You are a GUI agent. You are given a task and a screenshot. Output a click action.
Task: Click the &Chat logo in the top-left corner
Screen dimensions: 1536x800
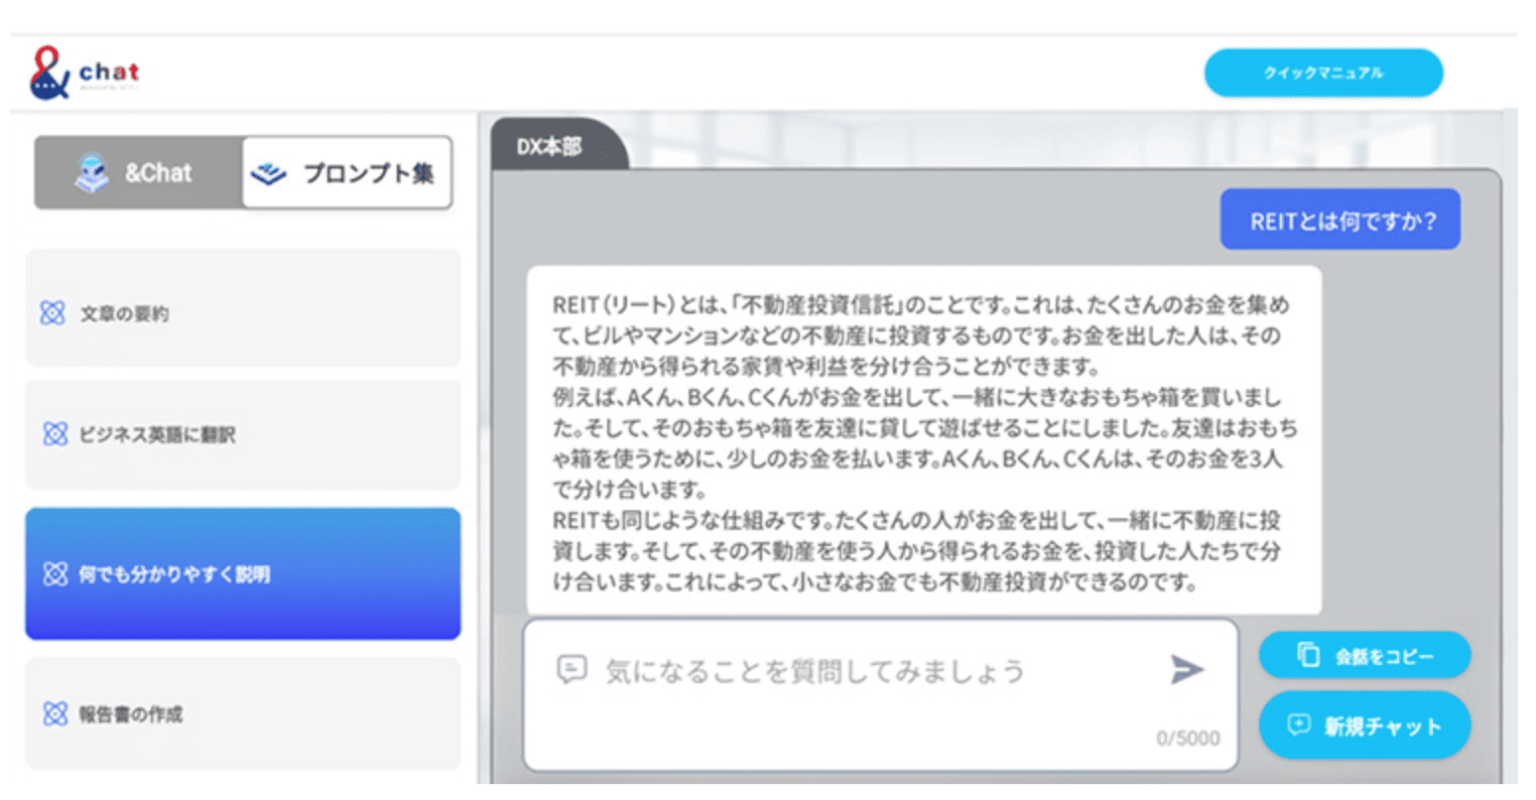click(80, 70)
